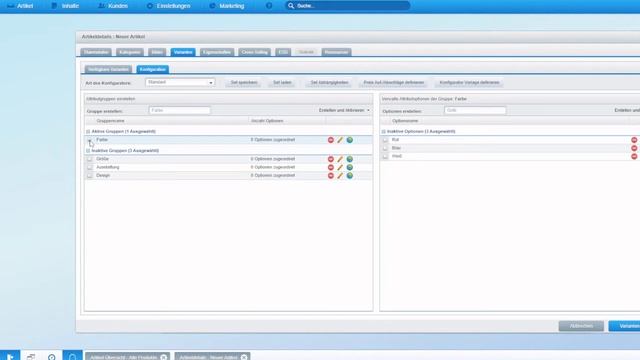Click the Set speichern button
640x360 pixels.
click(x=244, y=82)
